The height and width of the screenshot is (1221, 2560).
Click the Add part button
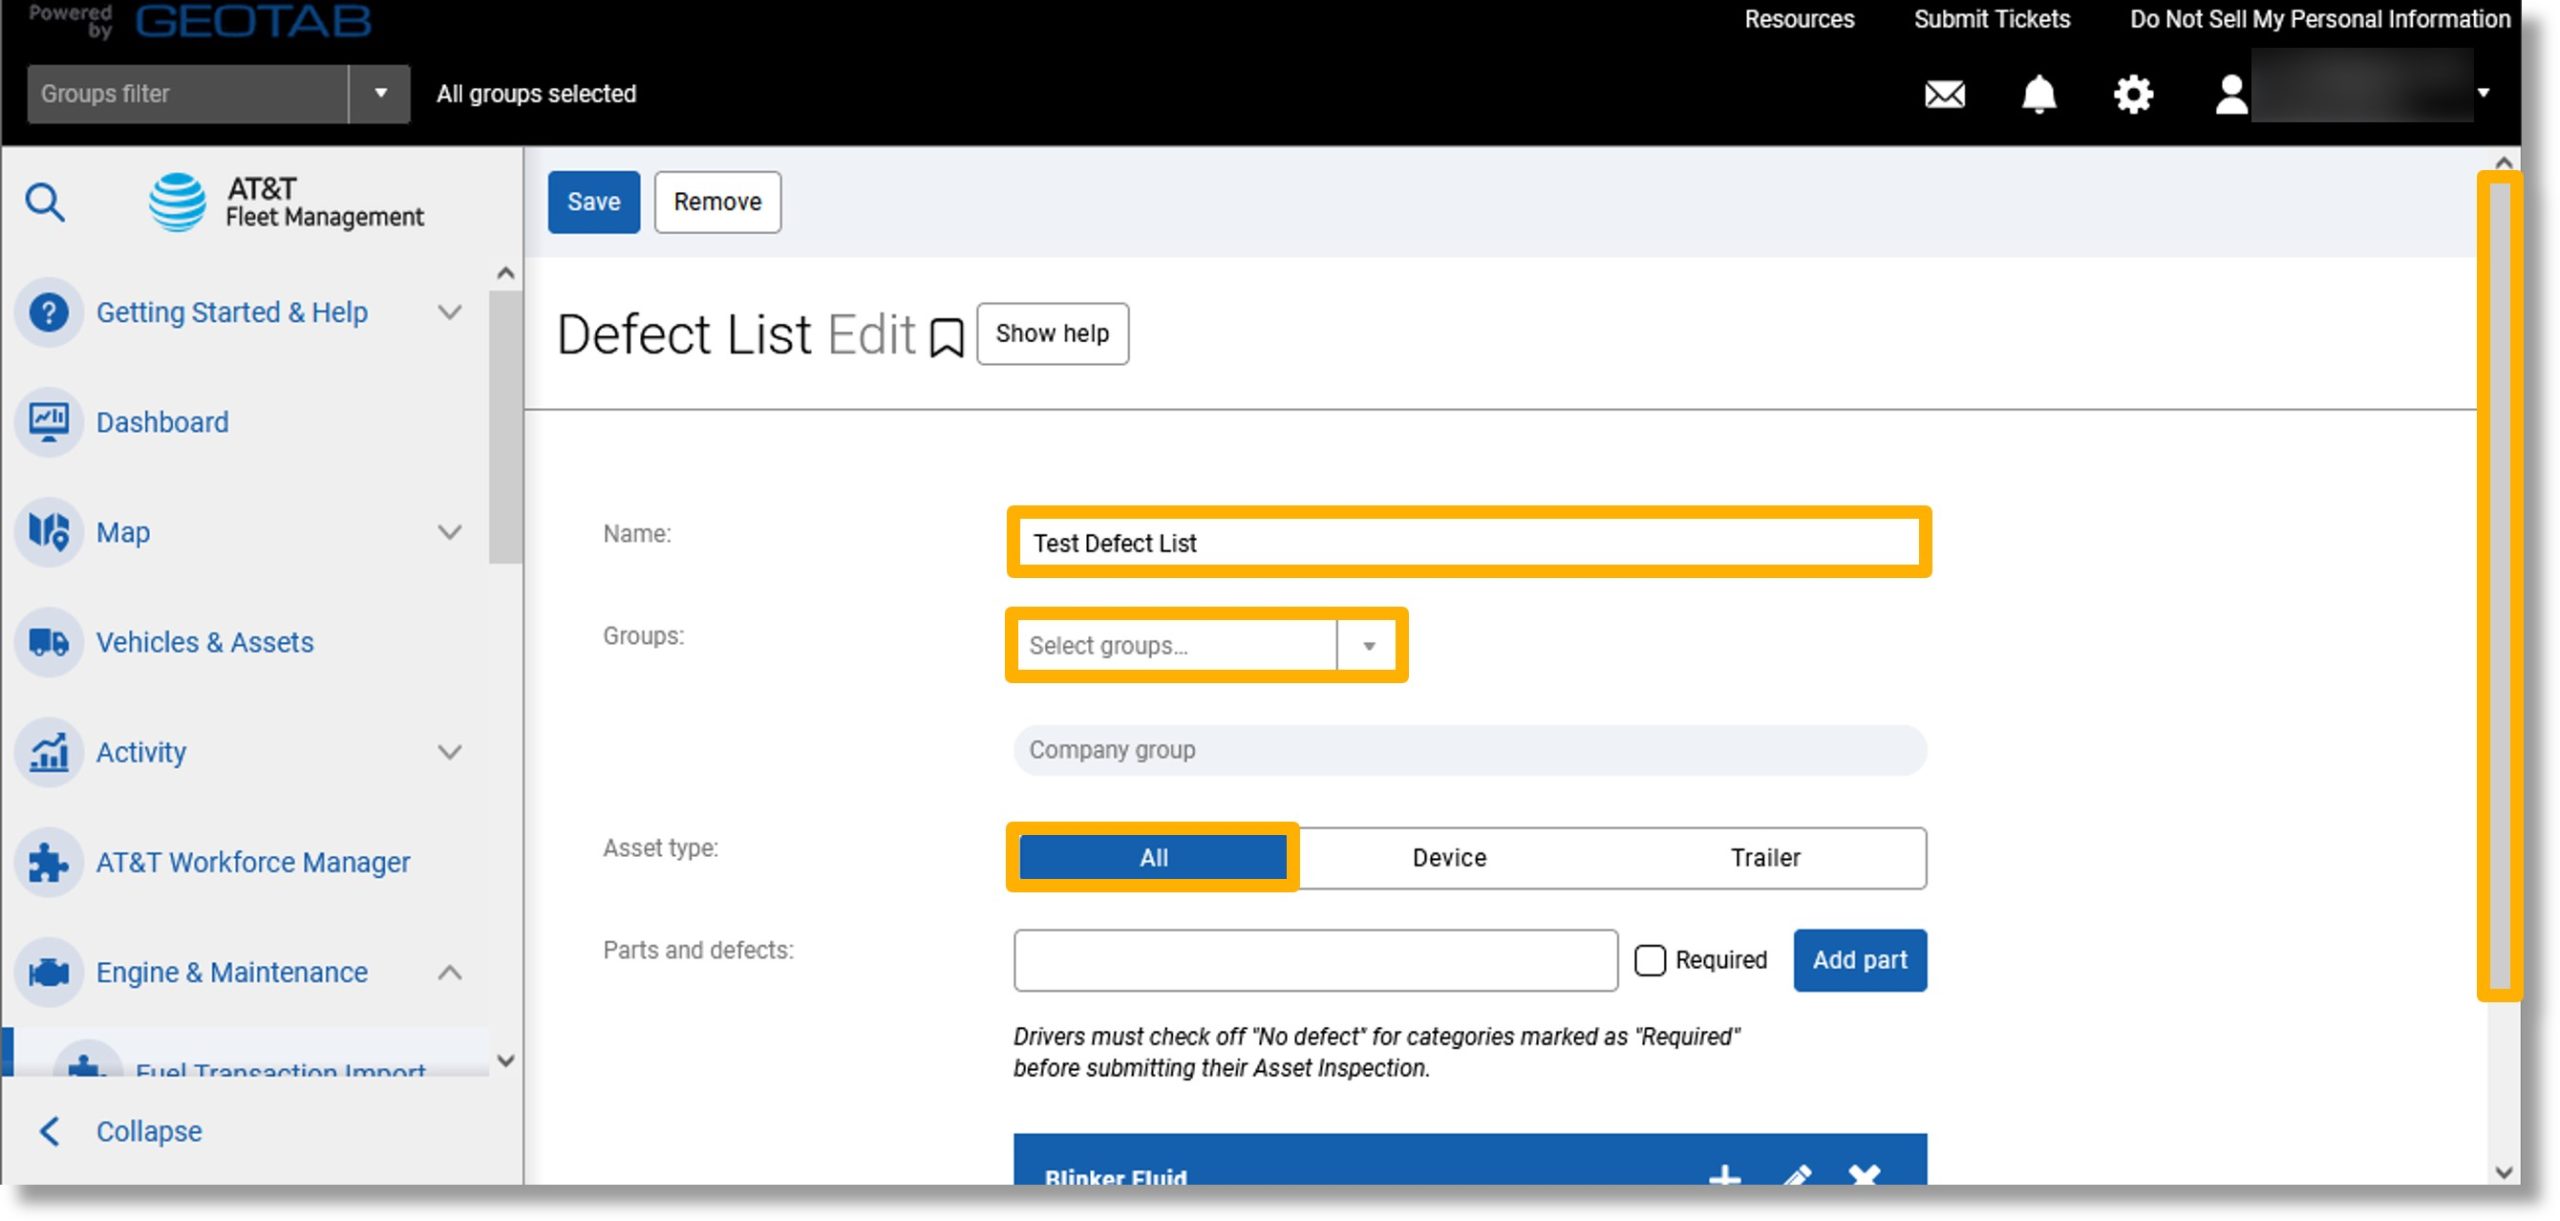coord(1860,960)
